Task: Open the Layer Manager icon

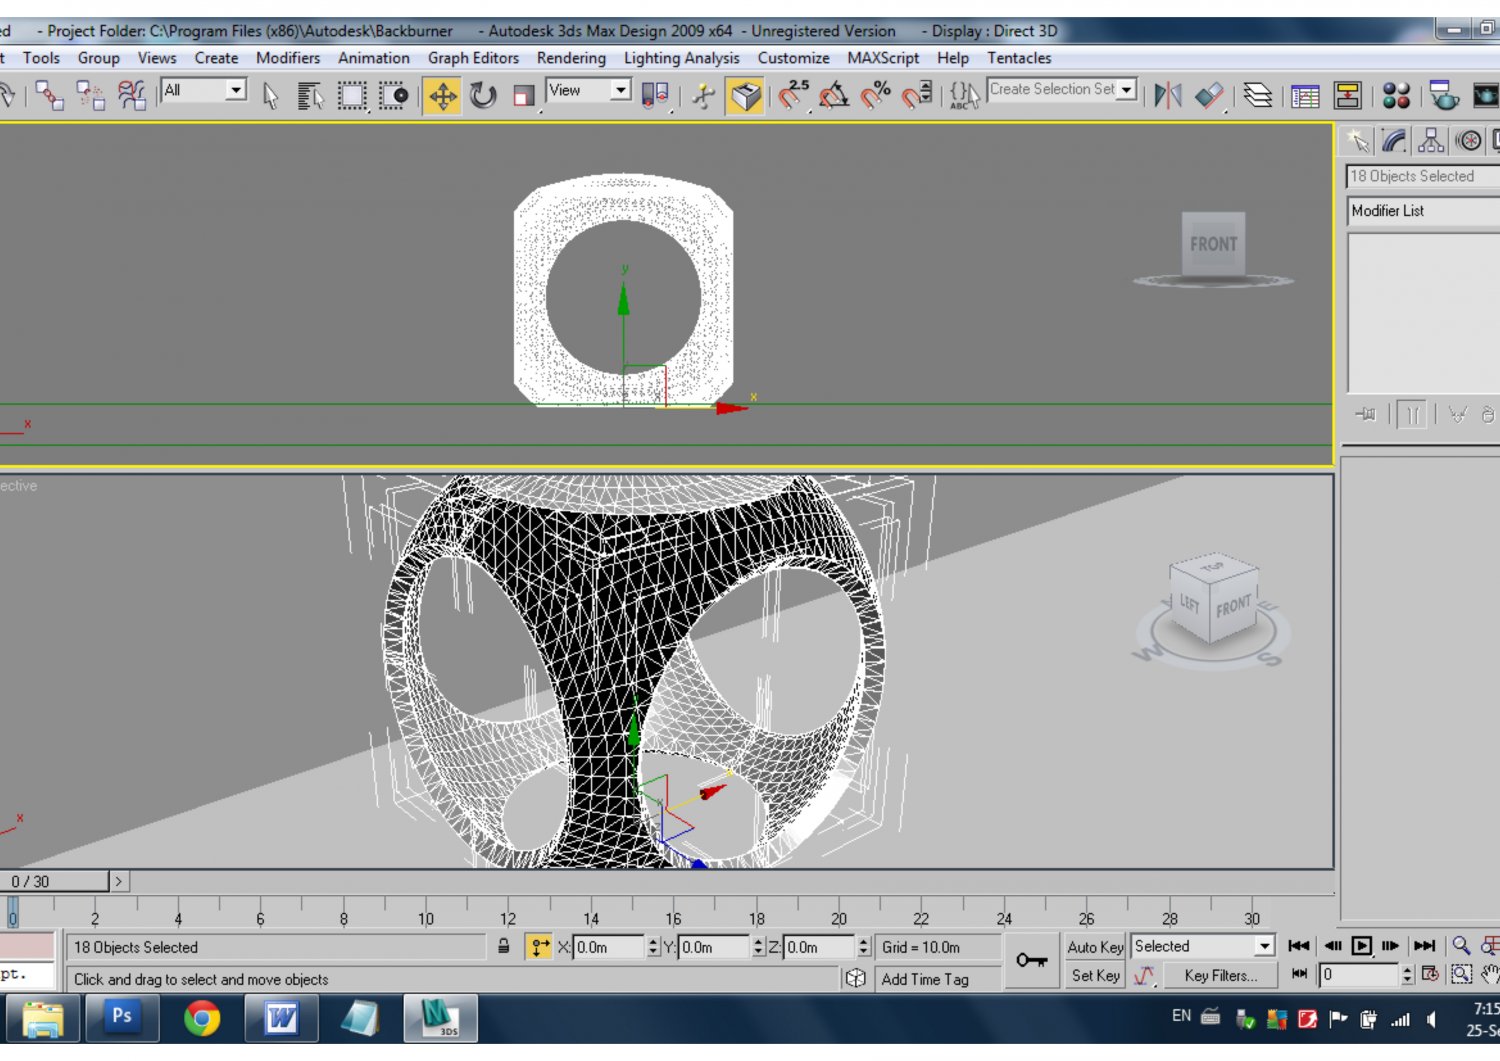Action: [x=1258, y=95]
